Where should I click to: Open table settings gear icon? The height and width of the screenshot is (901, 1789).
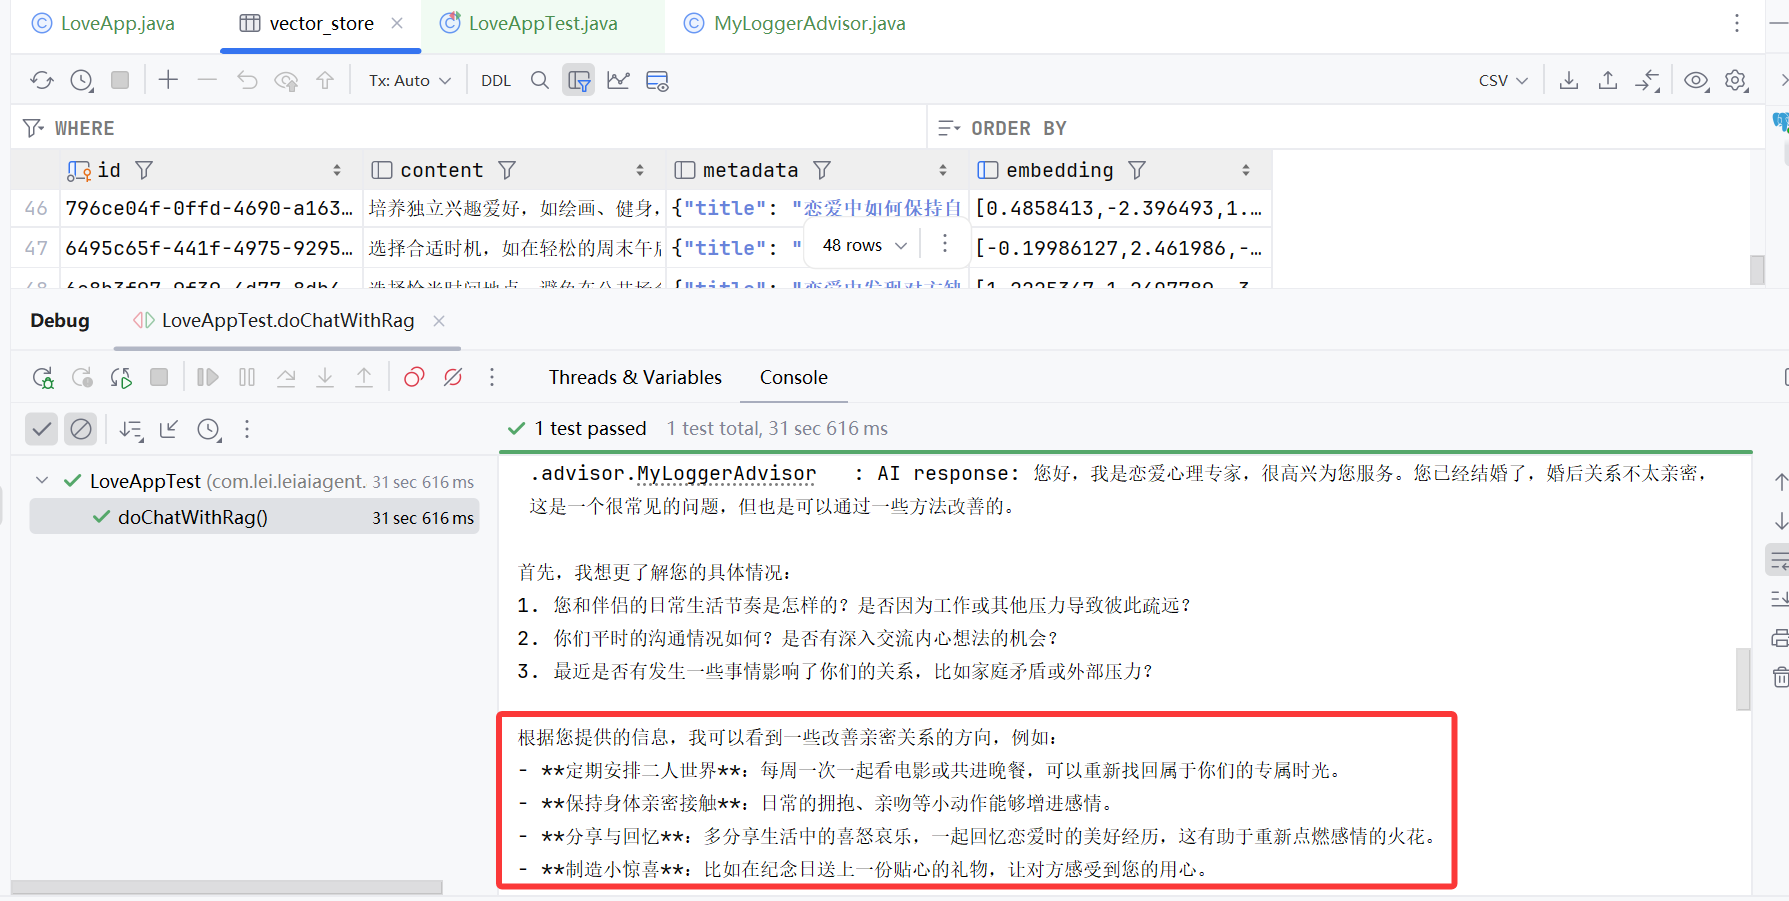(1736, 80)
